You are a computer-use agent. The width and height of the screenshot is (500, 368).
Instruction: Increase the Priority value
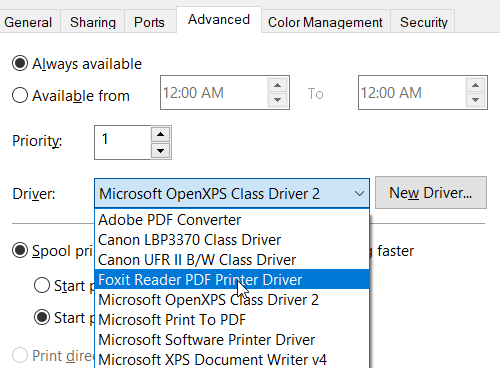pos(161,135)
